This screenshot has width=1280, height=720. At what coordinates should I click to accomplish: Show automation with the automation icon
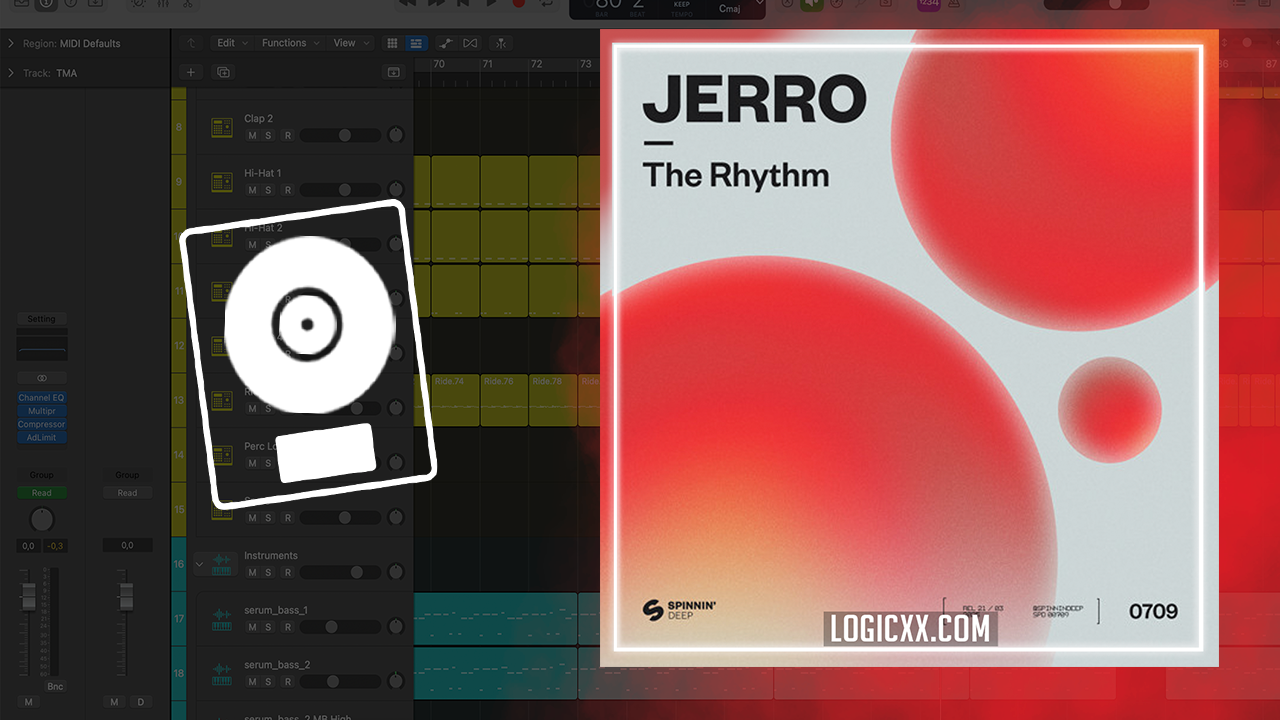click(x=446, y=43)
